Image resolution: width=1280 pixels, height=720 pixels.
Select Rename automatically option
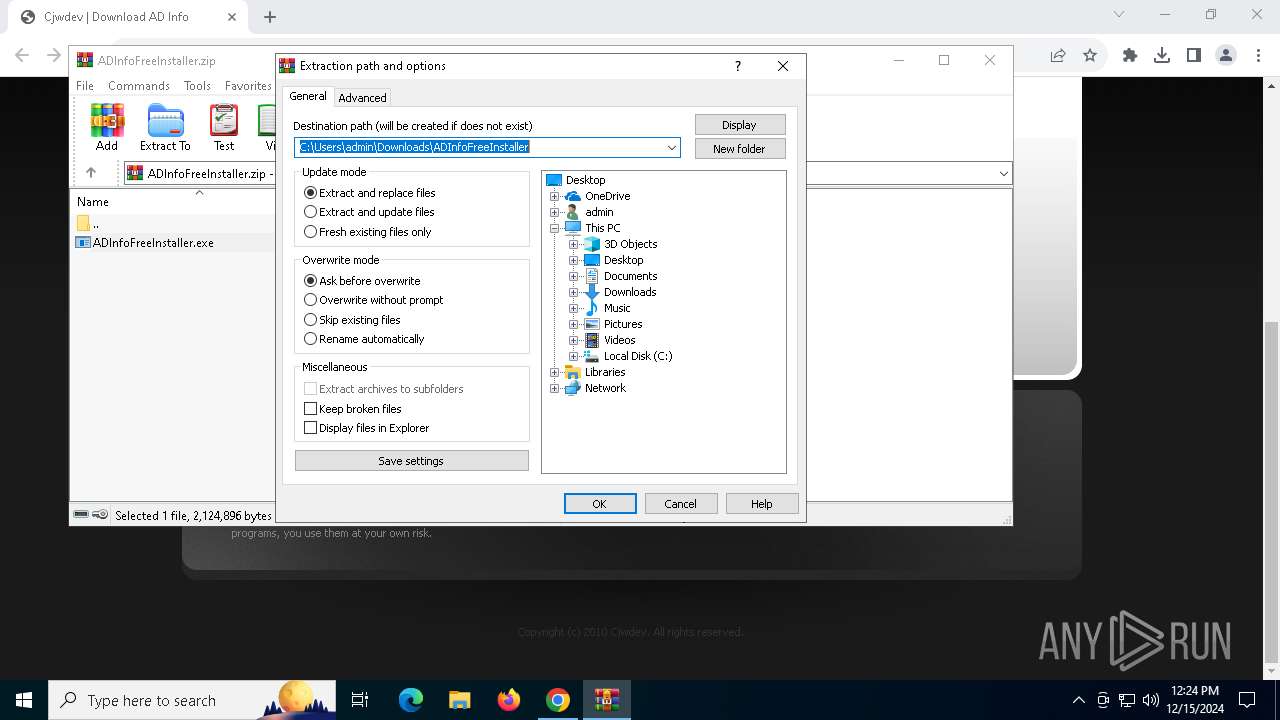click(364, 339)
